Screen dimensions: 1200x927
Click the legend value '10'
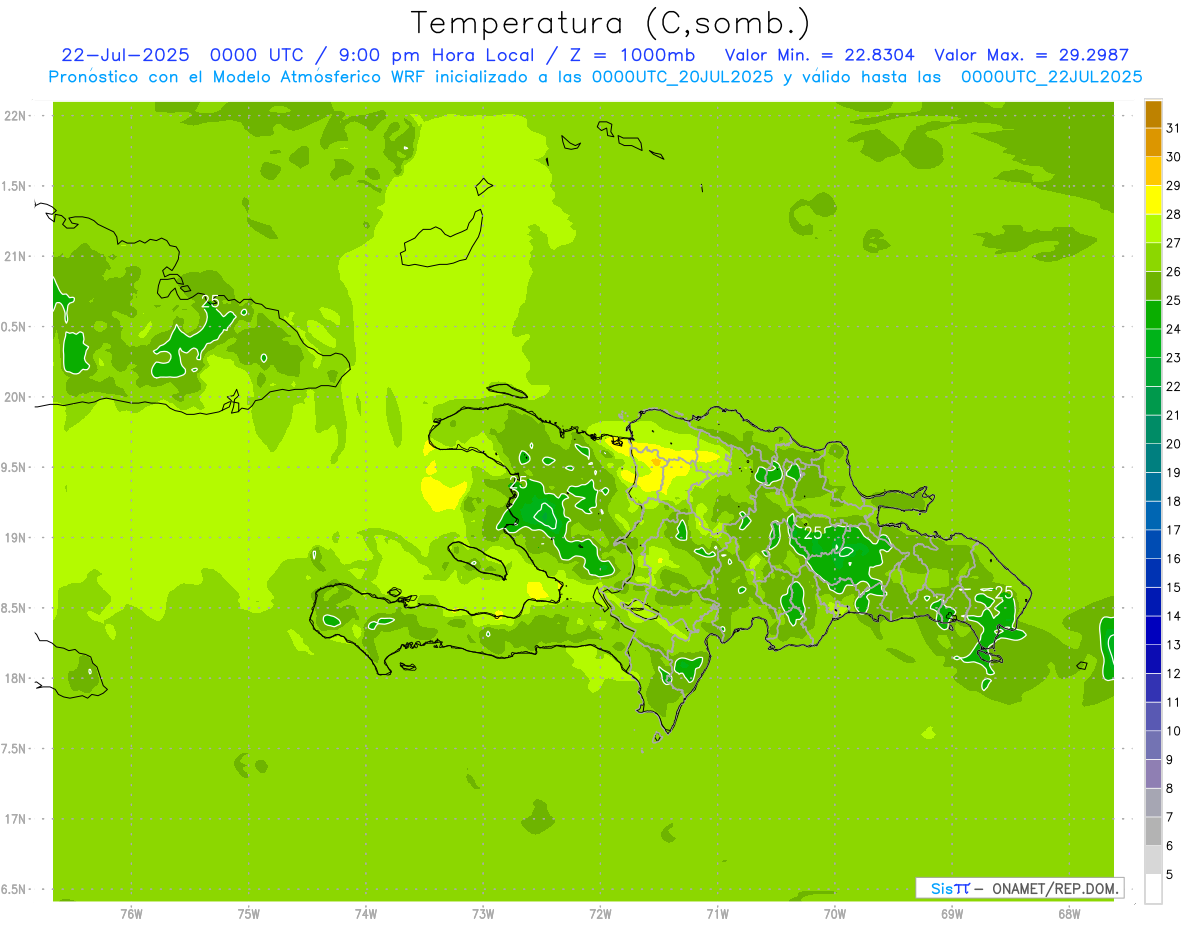coord(1174,731)
